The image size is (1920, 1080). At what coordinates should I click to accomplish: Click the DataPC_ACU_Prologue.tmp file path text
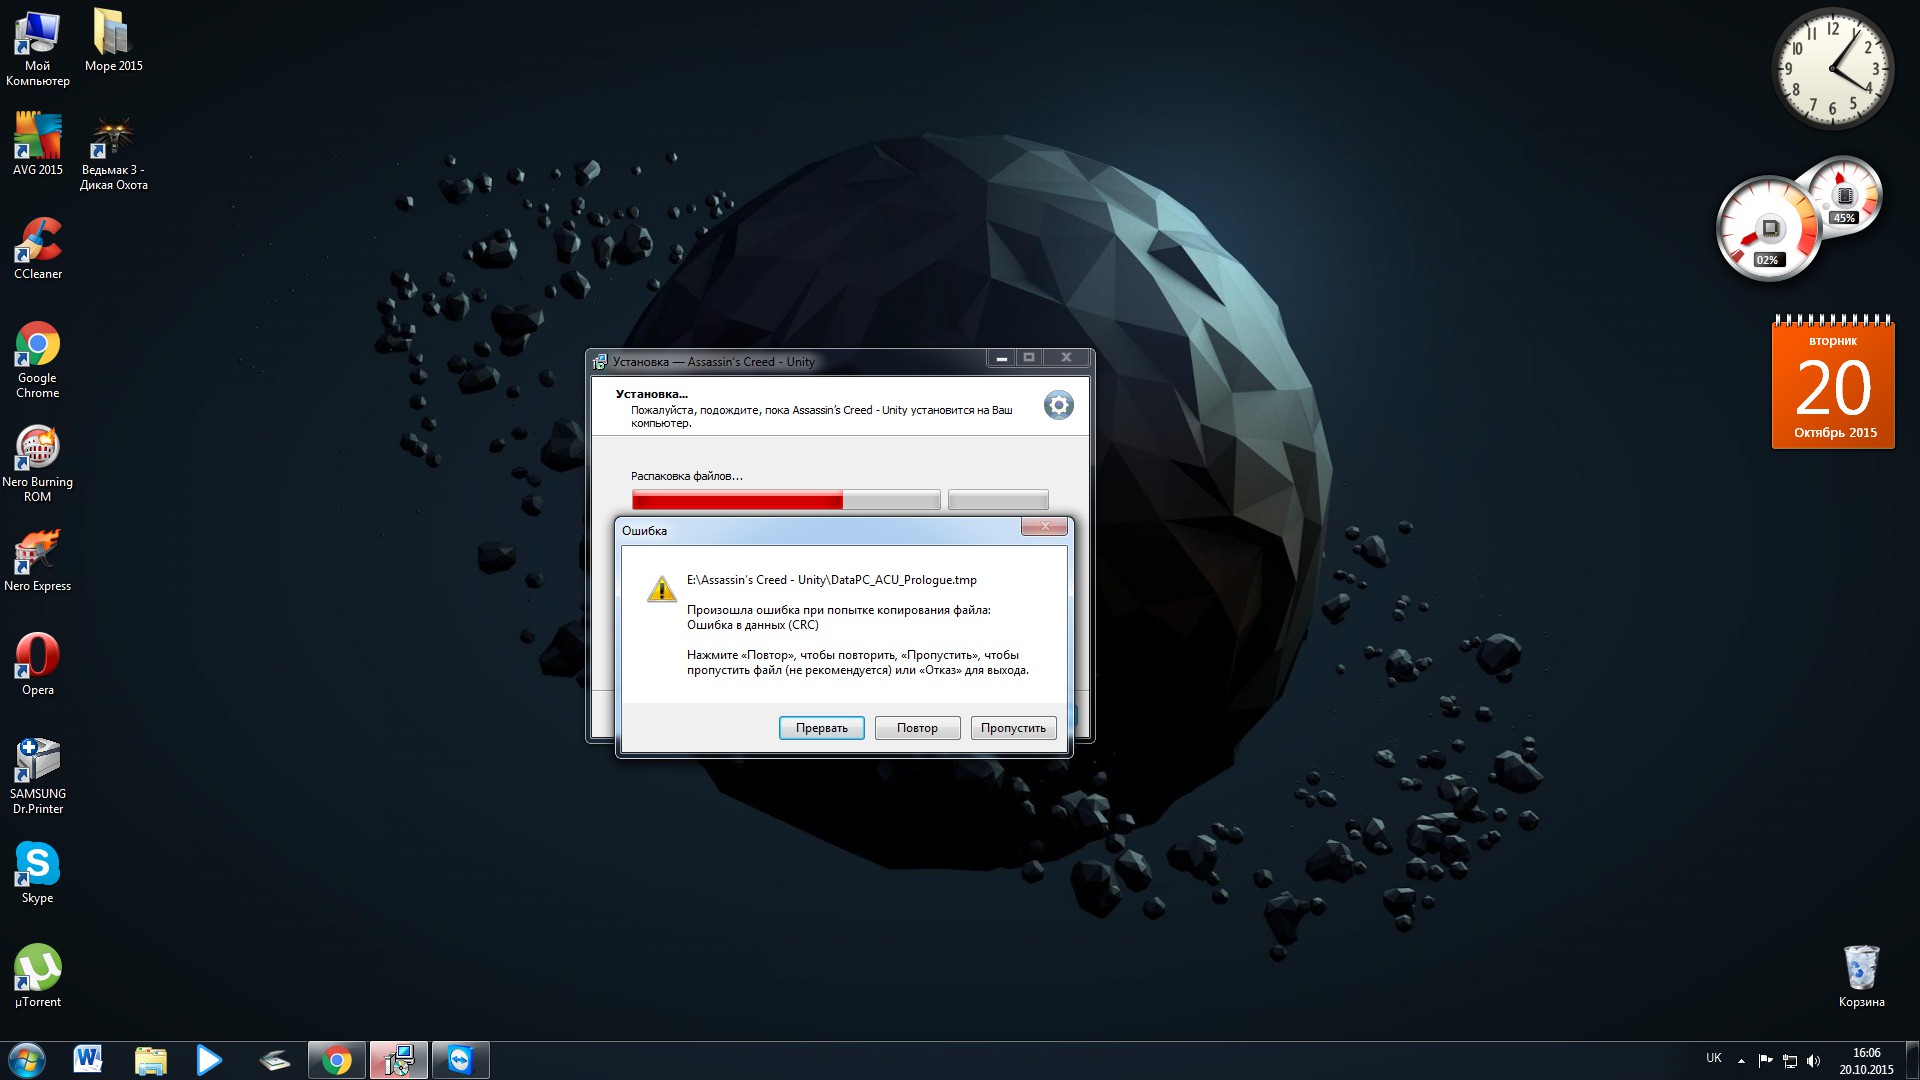click(832, 580)
